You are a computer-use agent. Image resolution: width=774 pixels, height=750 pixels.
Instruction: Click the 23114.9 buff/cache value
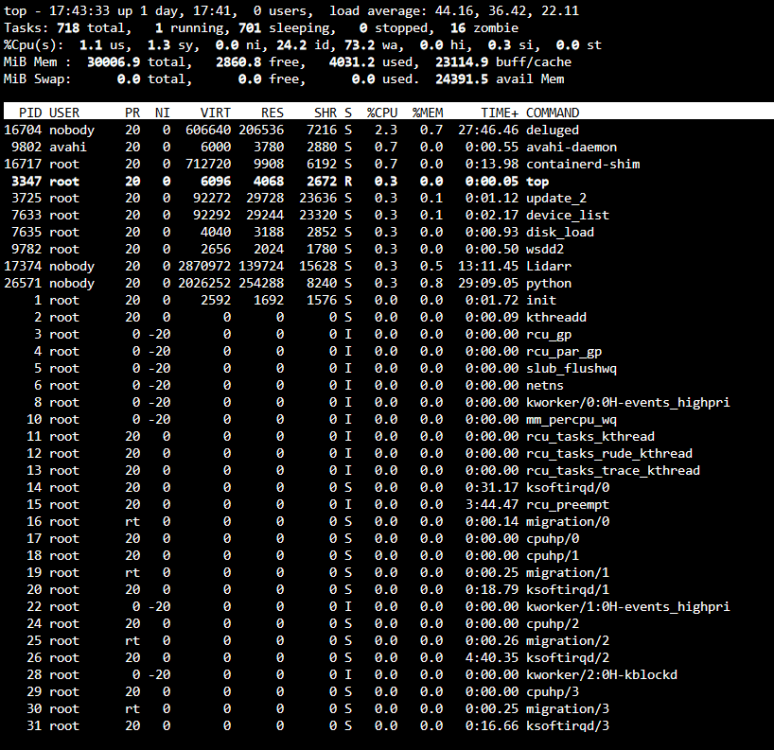point(462,62)
